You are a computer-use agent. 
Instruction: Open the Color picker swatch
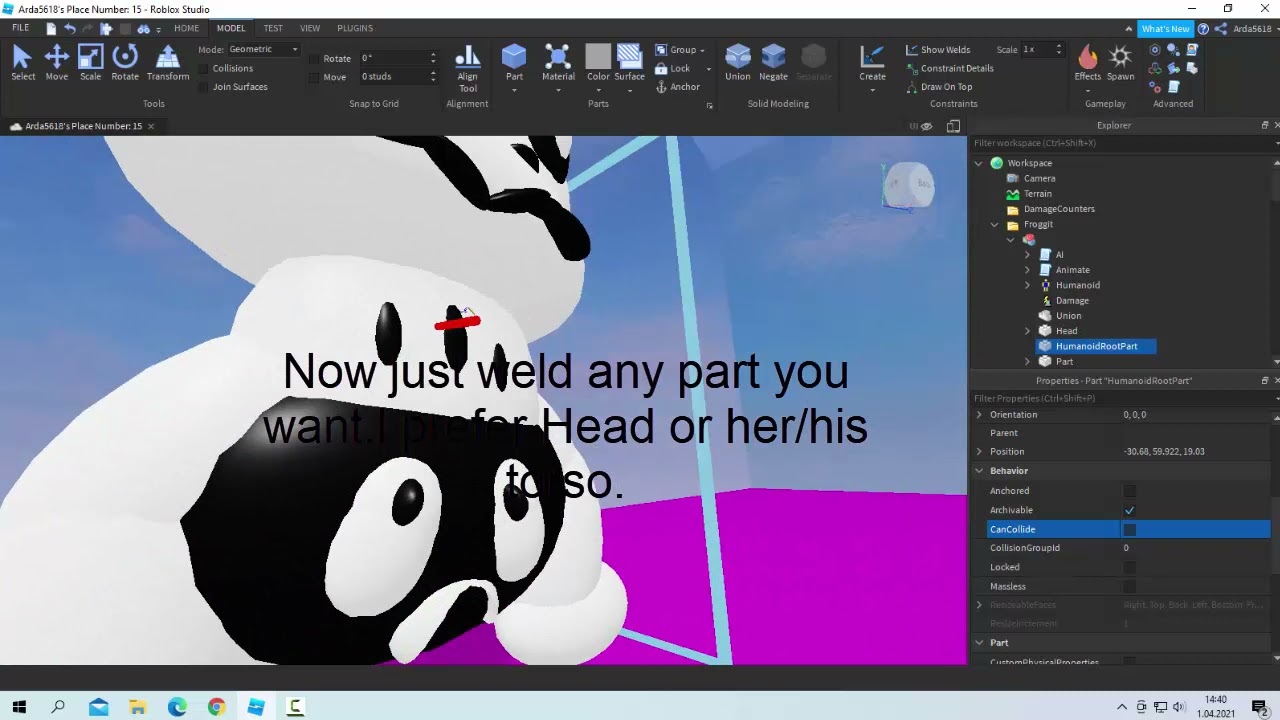(598, 58)
